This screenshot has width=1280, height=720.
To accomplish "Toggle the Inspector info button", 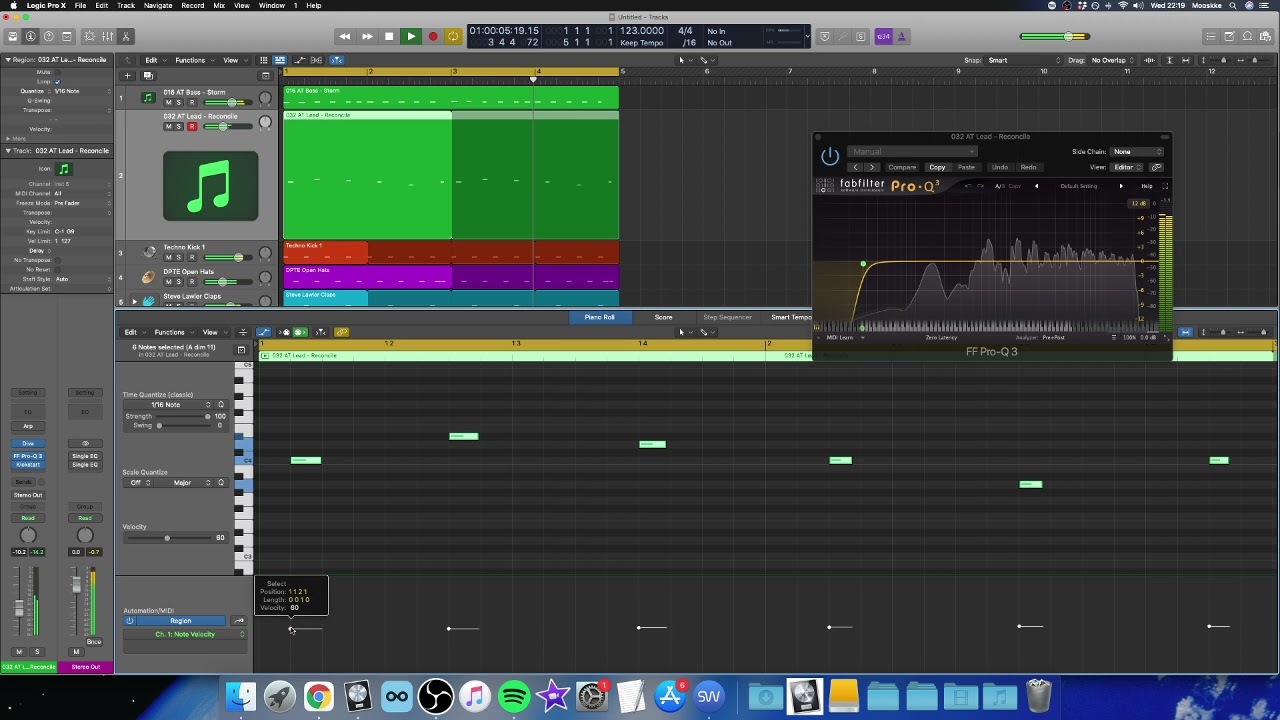I will tap(30, 37).
